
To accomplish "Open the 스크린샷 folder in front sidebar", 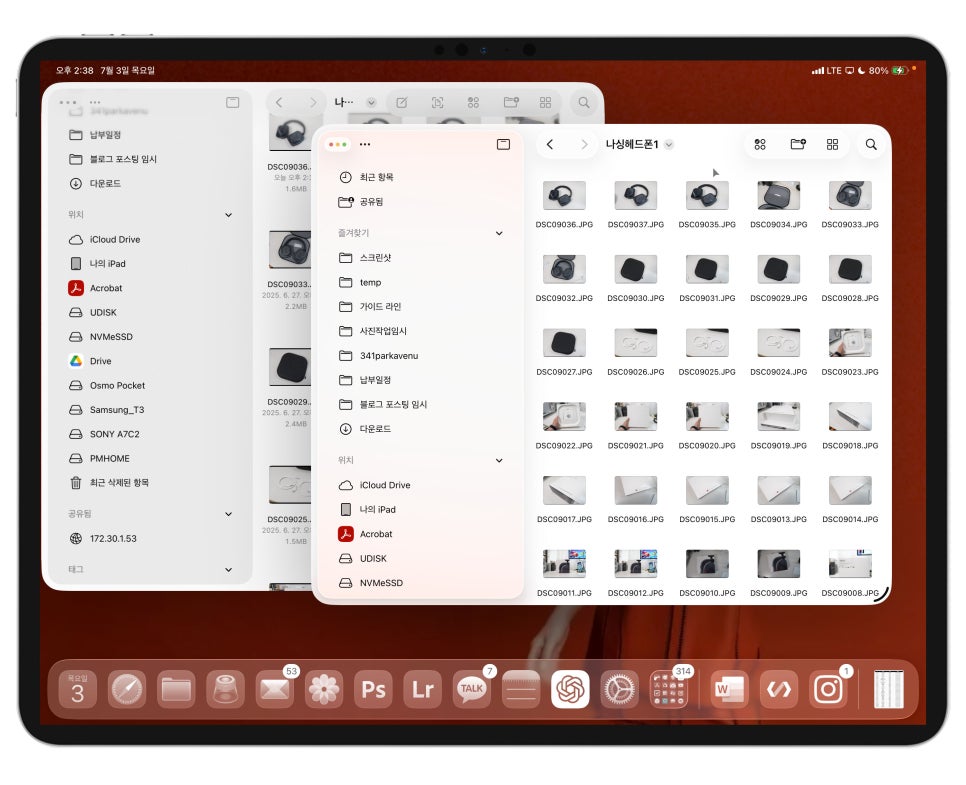I will [x=419, y=258].
